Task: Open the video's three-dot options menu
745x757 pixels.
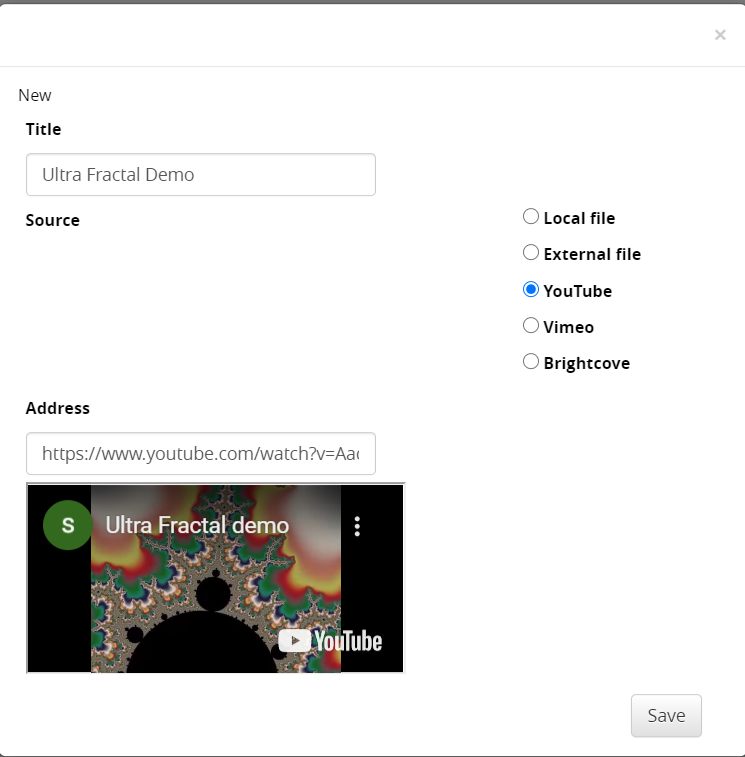Action: click(x=357, y=526)
